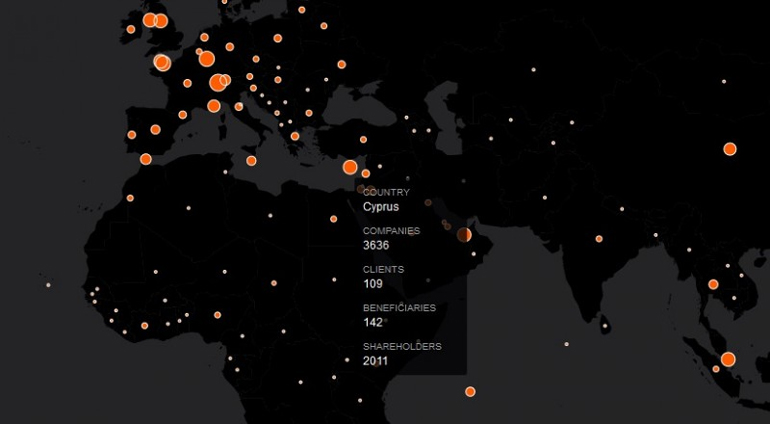Select the Monaco bubble on the Mediterranean coast

coord(214,106)
